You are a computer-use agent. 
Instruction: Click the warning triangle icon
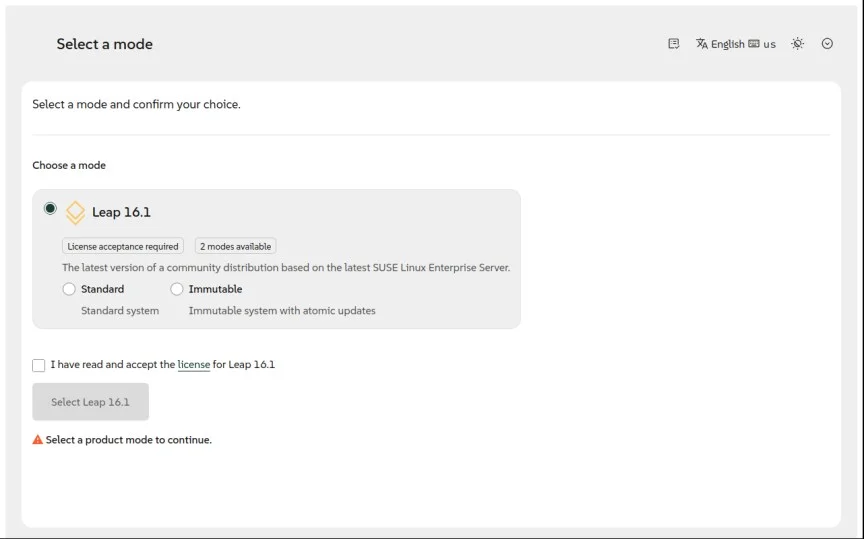point(37,440)
